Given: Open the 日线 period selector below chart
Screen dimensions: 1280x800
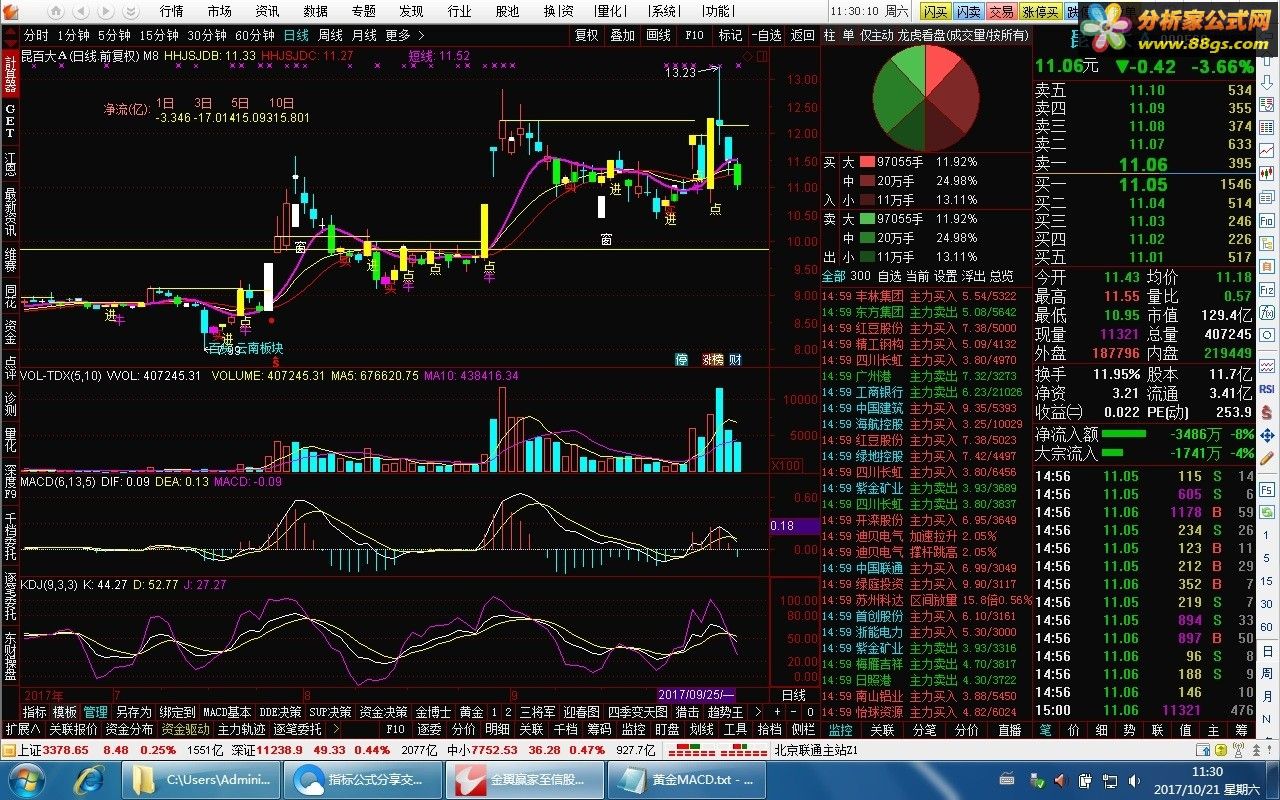Looking at the screenshot, I should (x=793, y=695).
